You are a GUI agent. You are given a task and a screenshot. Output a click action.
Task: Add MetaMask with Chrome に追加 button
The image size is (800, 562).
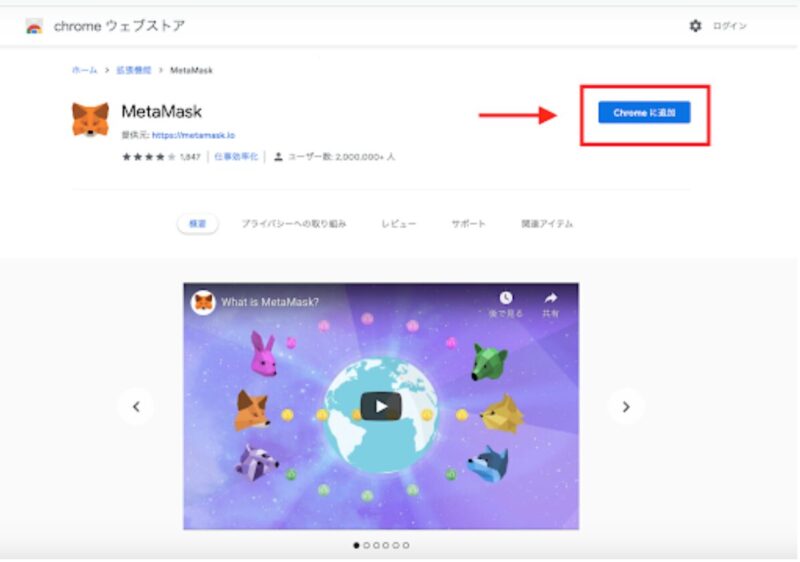tap(644, 113)
